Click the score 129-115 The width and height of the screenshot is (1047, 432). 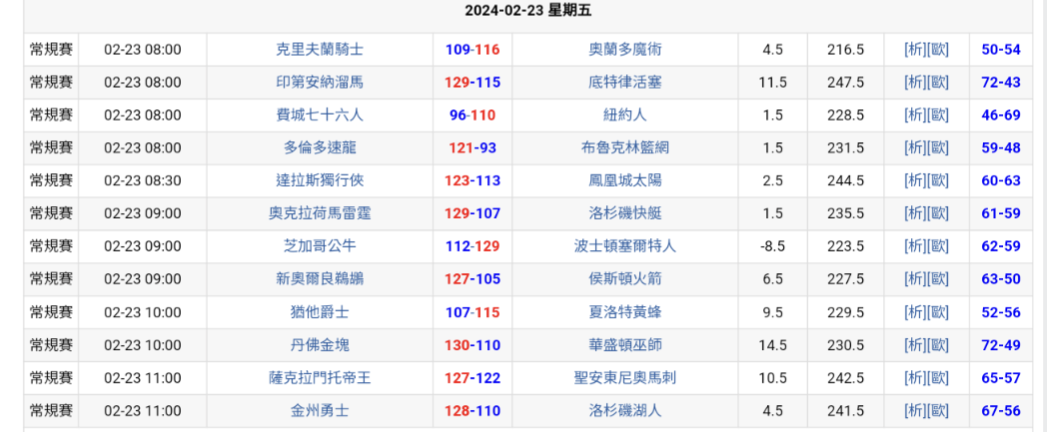pyautogui.click(x=473, y=82)
